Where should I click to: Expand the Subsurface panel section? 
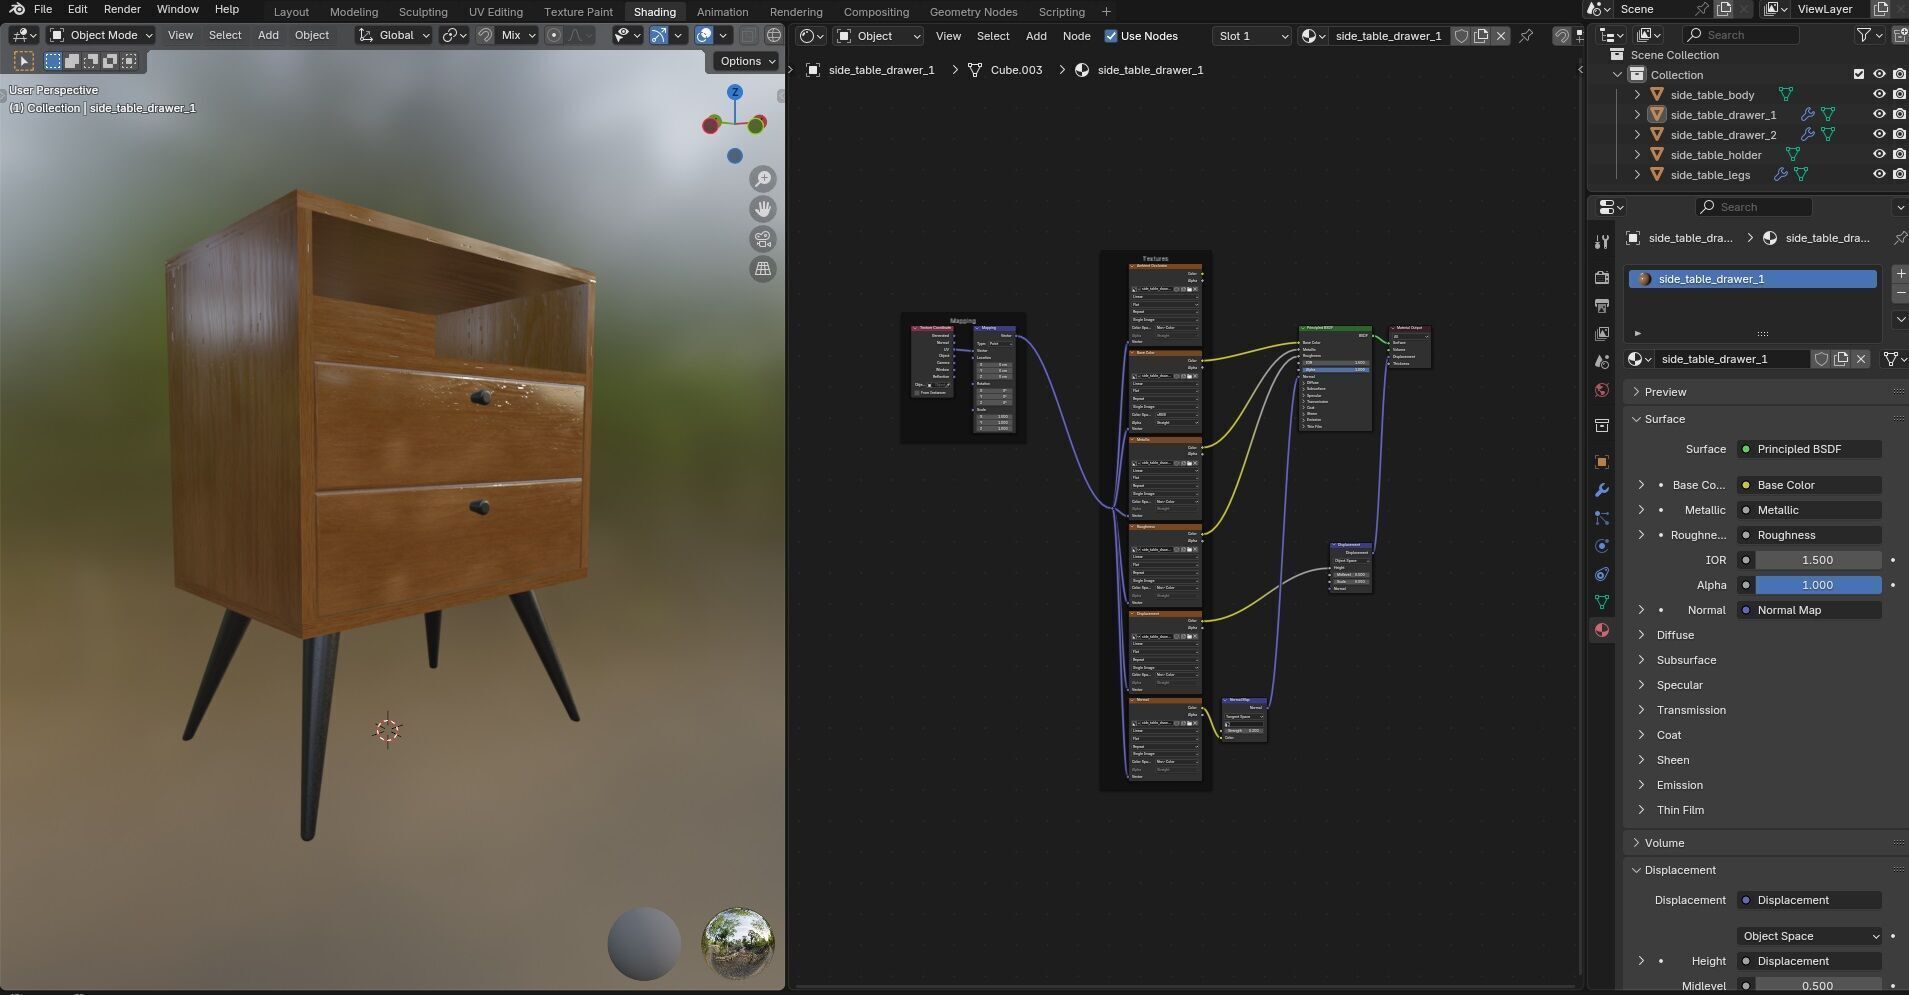[1686, 660]
